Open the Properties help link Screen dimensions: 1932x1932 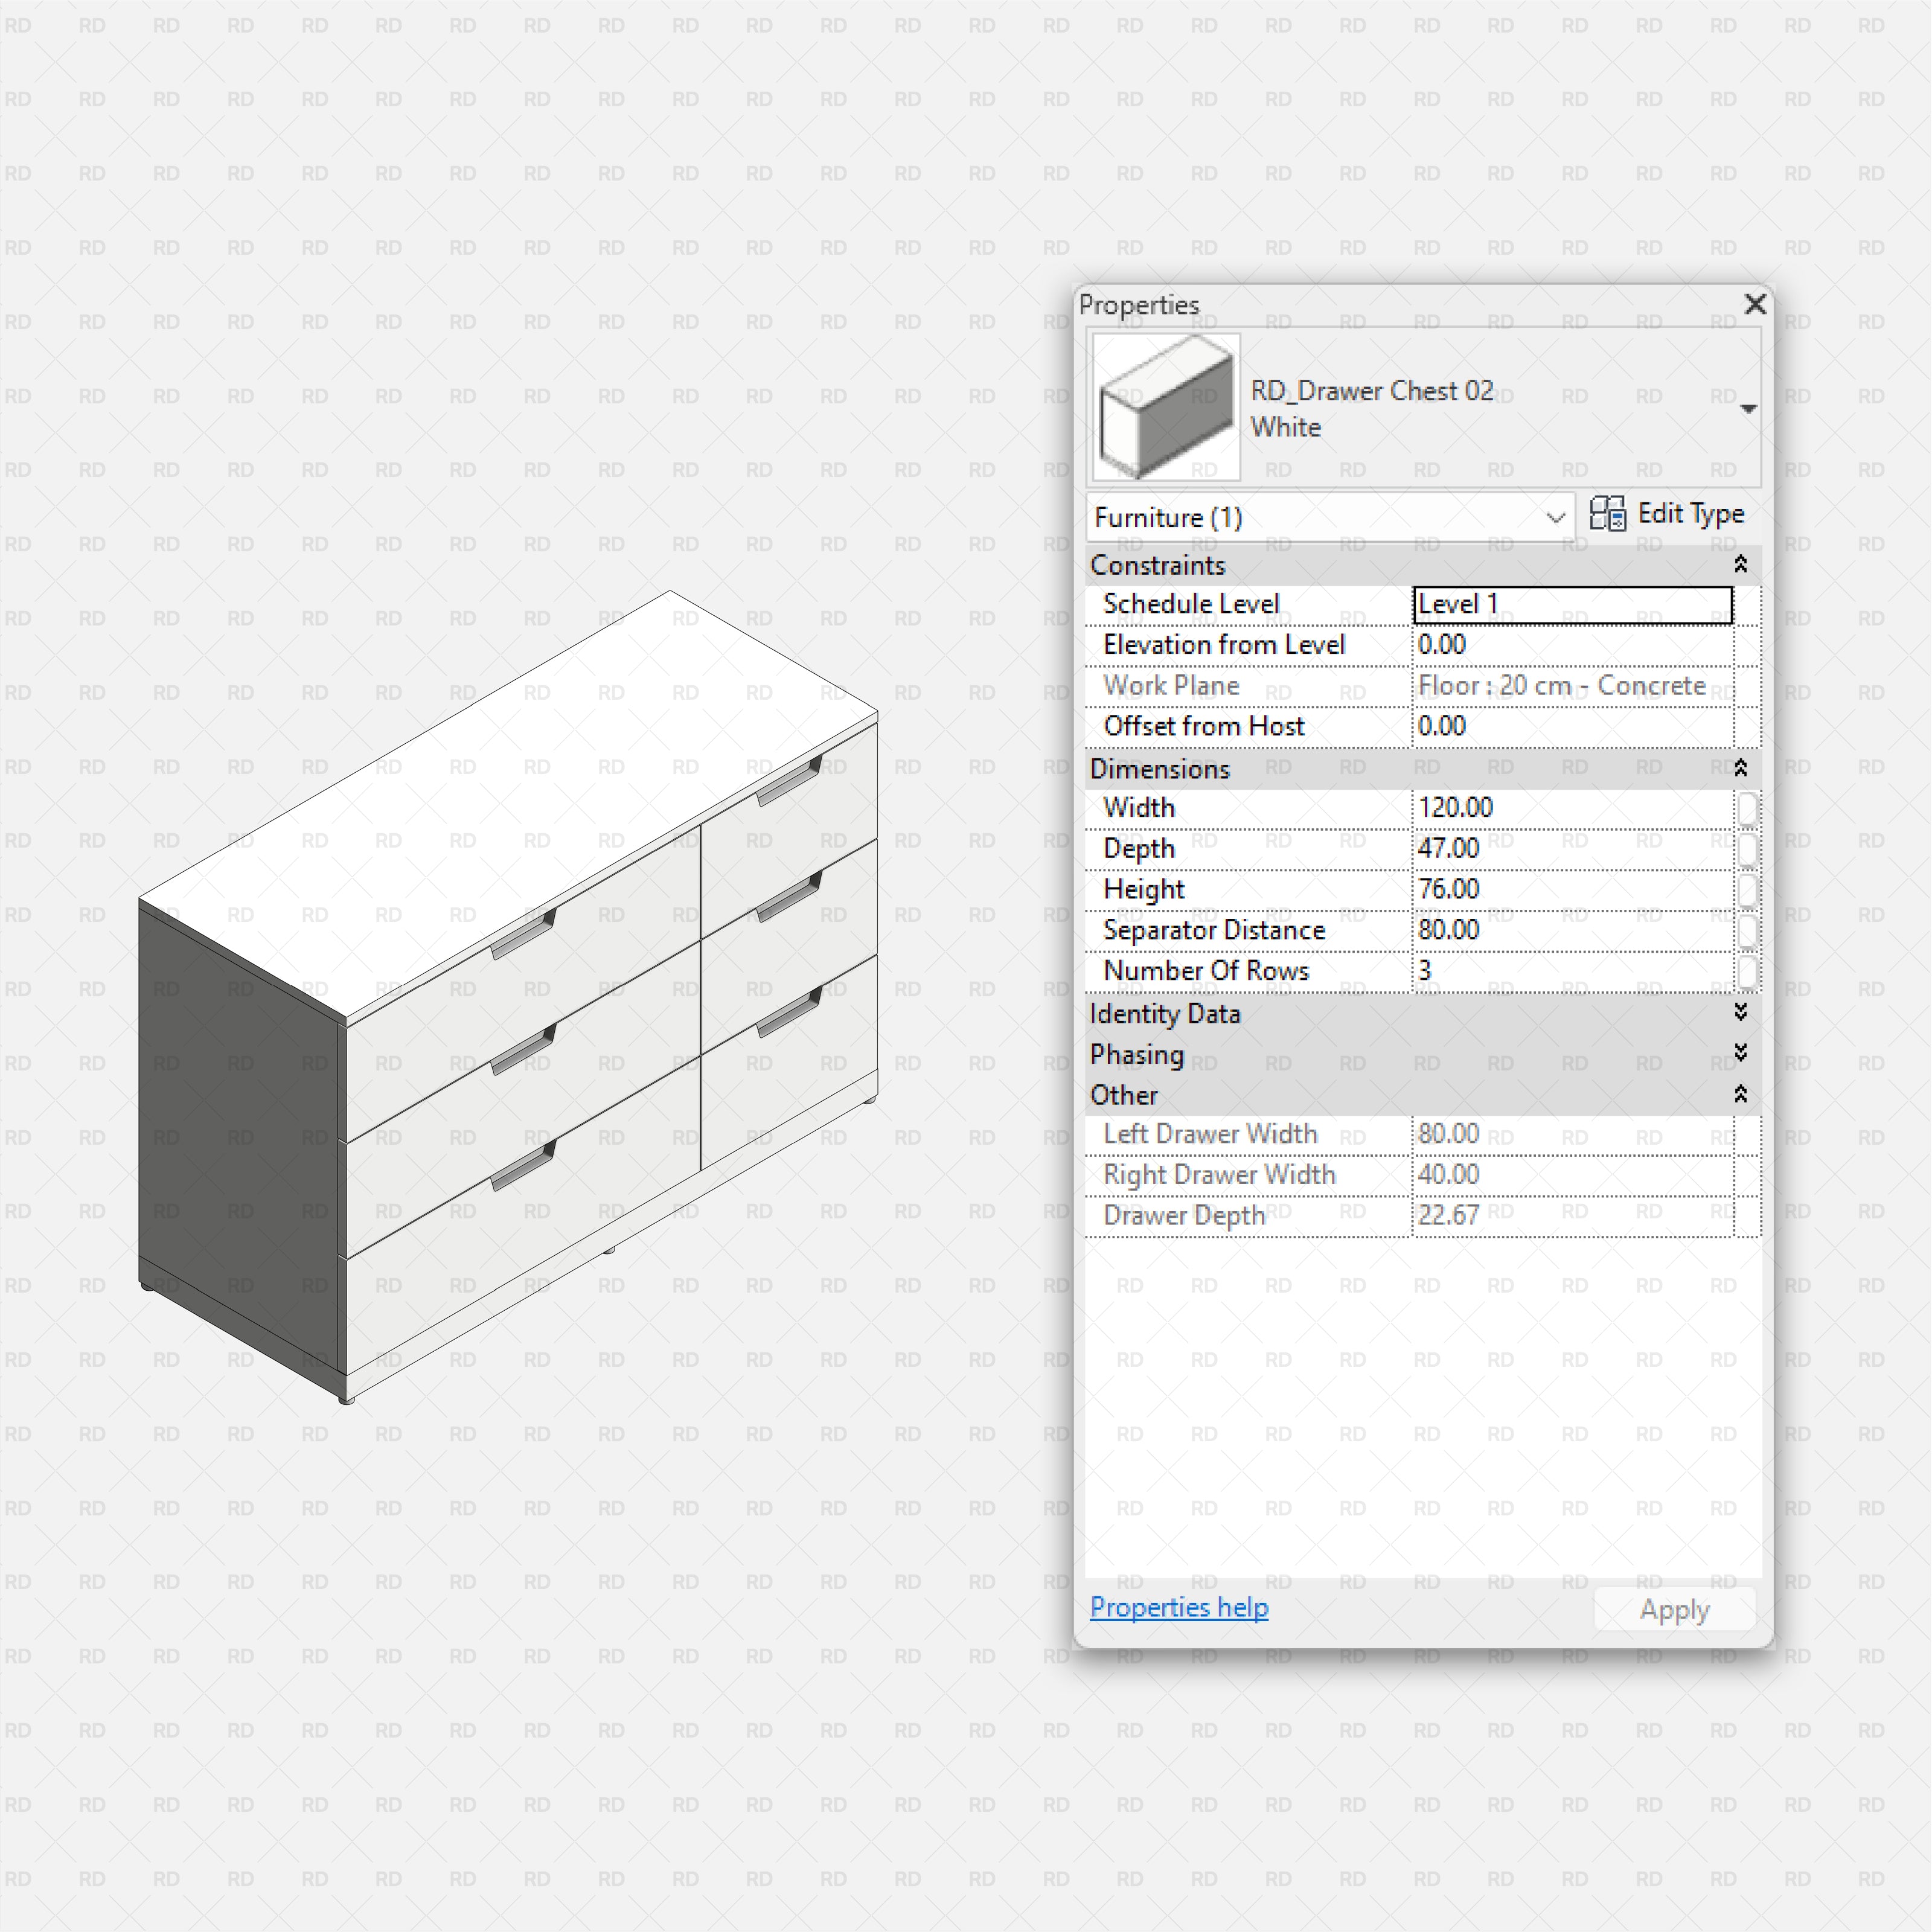click(x=1179, y=1607)
